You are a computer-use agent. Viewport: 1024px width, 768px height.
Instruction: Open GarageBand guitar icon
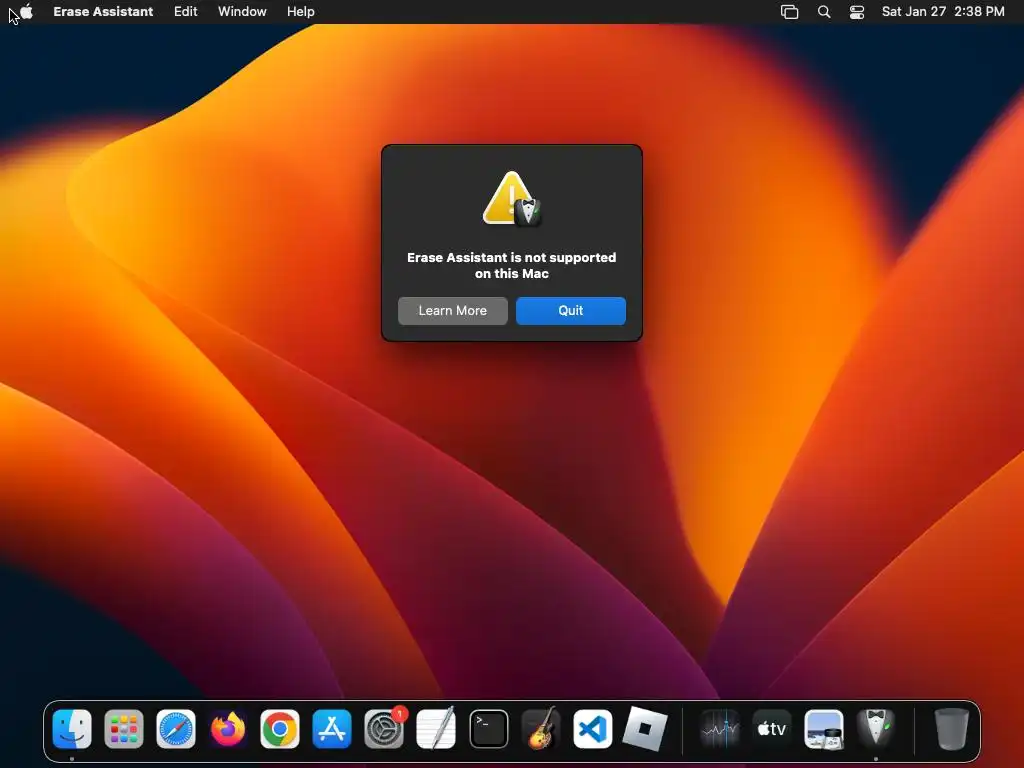click(x=541, y=729)
